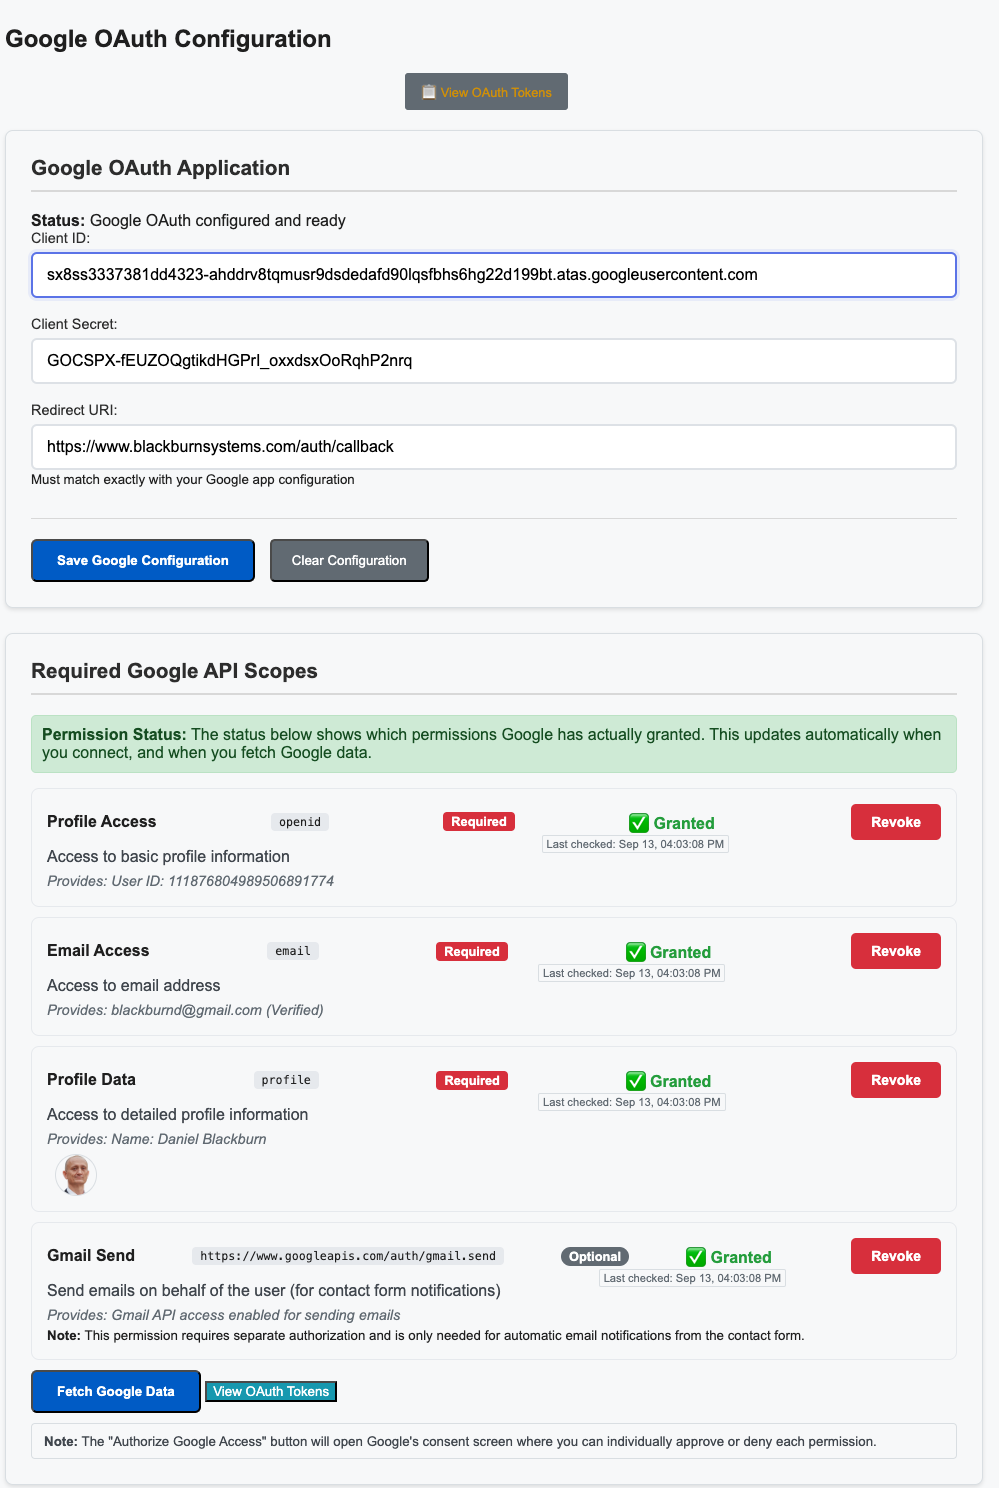Click the Granted checkmark icon for Email Access
This screenshot has height=1488, width=999.
pyautogui.click(x=636, y=952)
